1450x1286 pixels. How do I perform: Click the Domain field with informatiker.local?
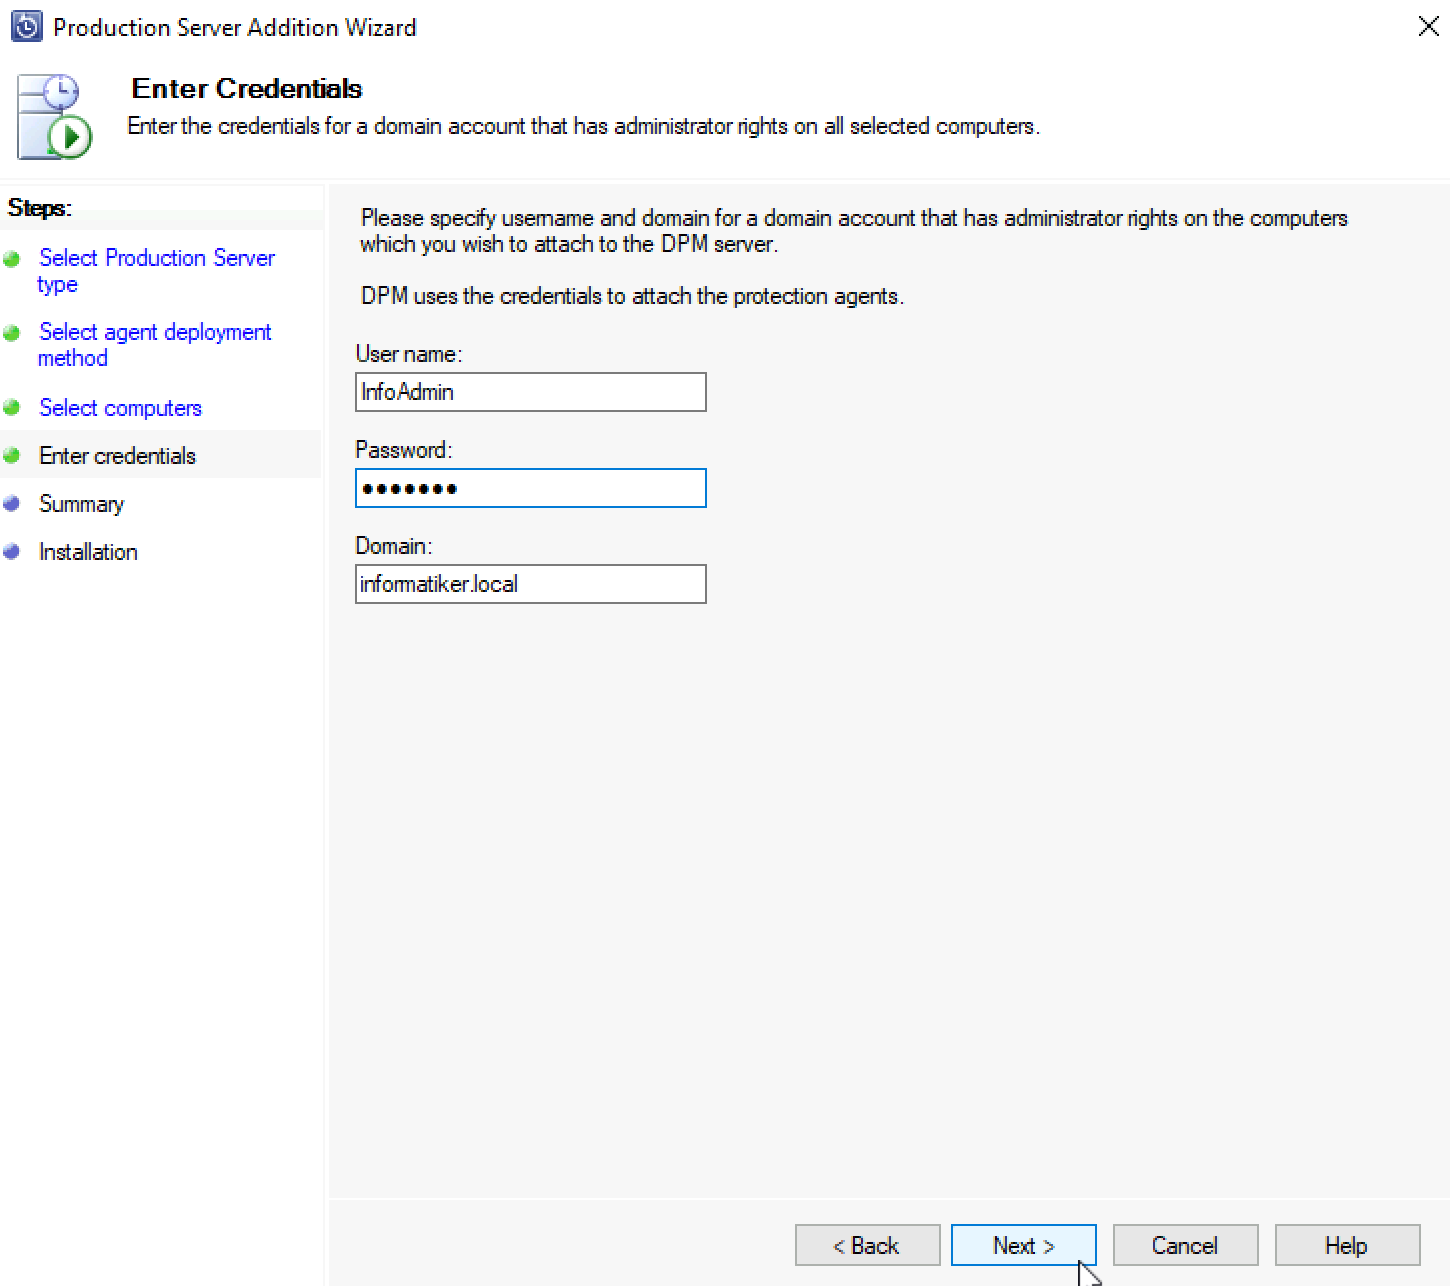531,584
